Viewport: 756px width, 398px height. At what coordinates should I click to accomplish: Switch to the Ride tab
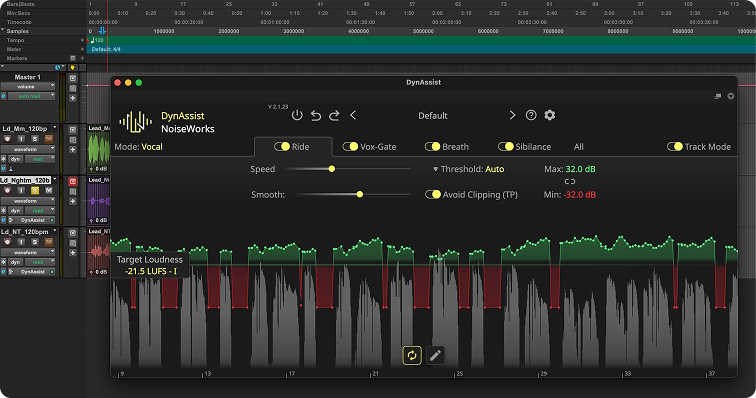(x=293, y=147)
